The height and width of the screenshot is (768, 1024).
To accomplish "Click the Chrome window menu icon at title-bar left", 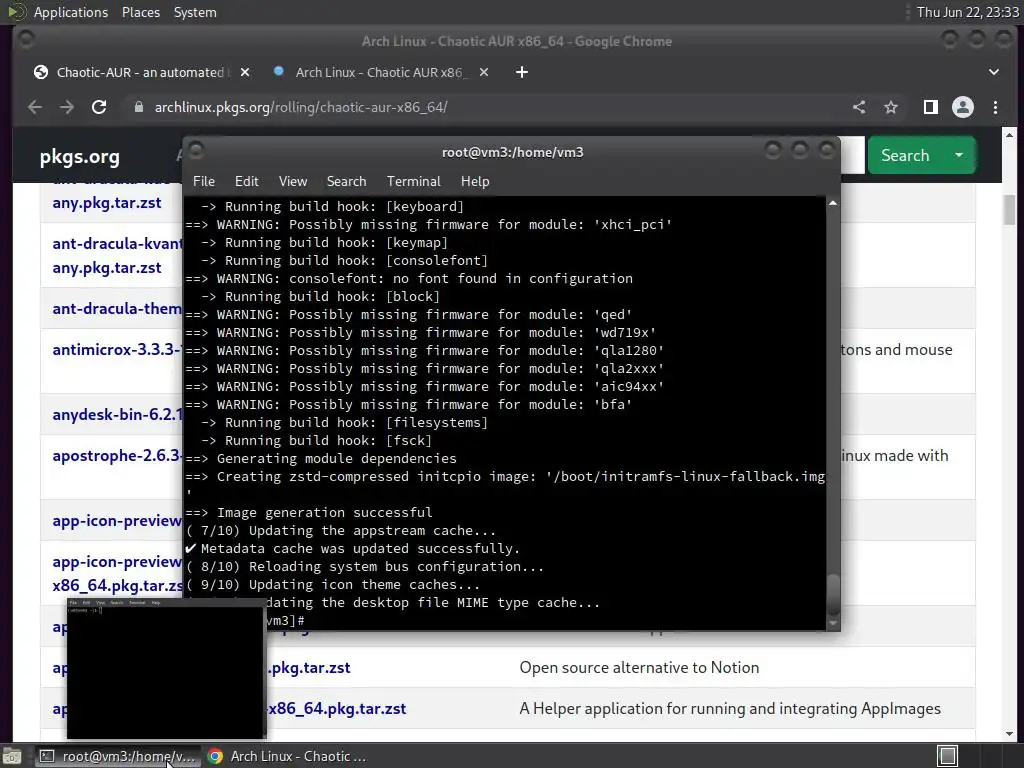I will click(x=26, y=40).
